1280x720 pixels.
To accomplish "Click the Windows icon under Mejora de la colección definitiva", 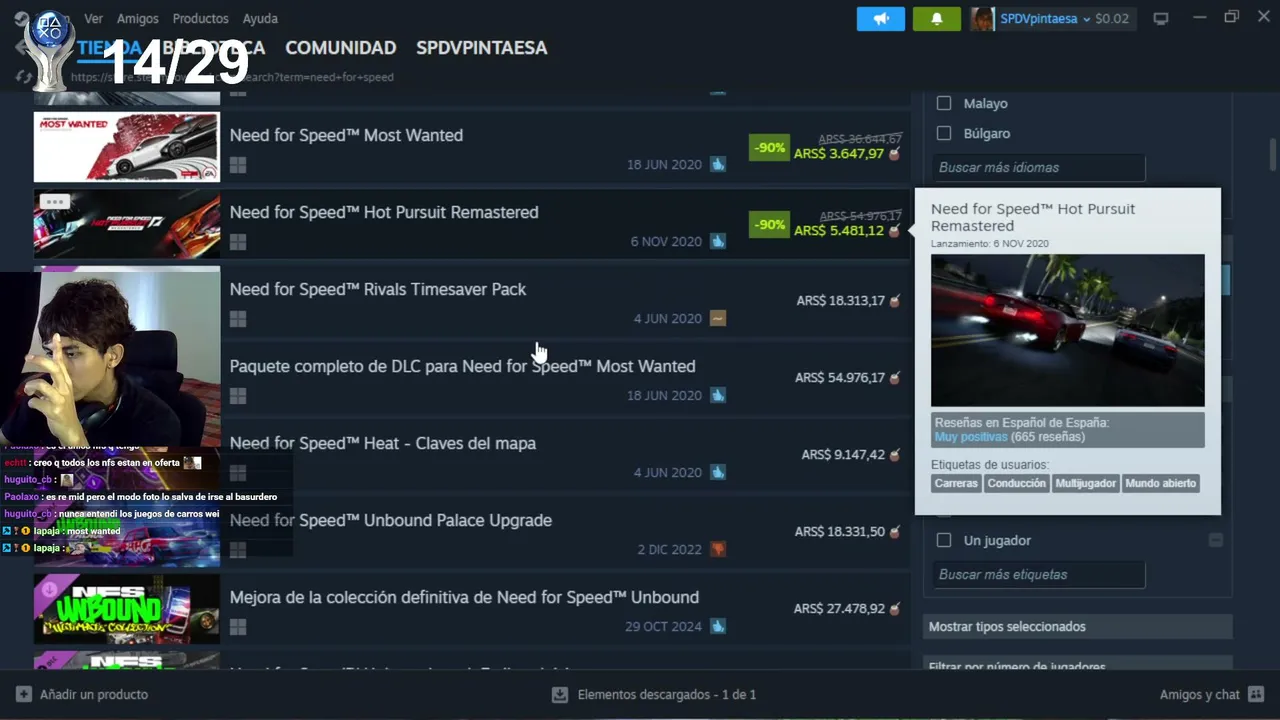I will tap(238, 627).
